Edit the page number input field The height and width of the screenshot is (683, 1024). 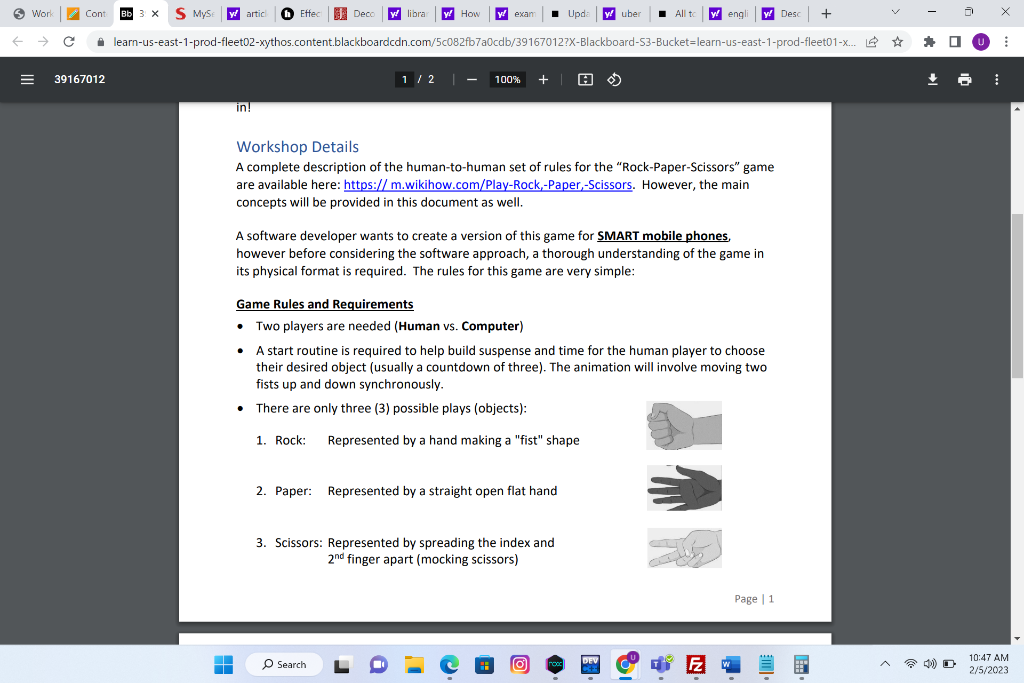[x=404, y=79]
